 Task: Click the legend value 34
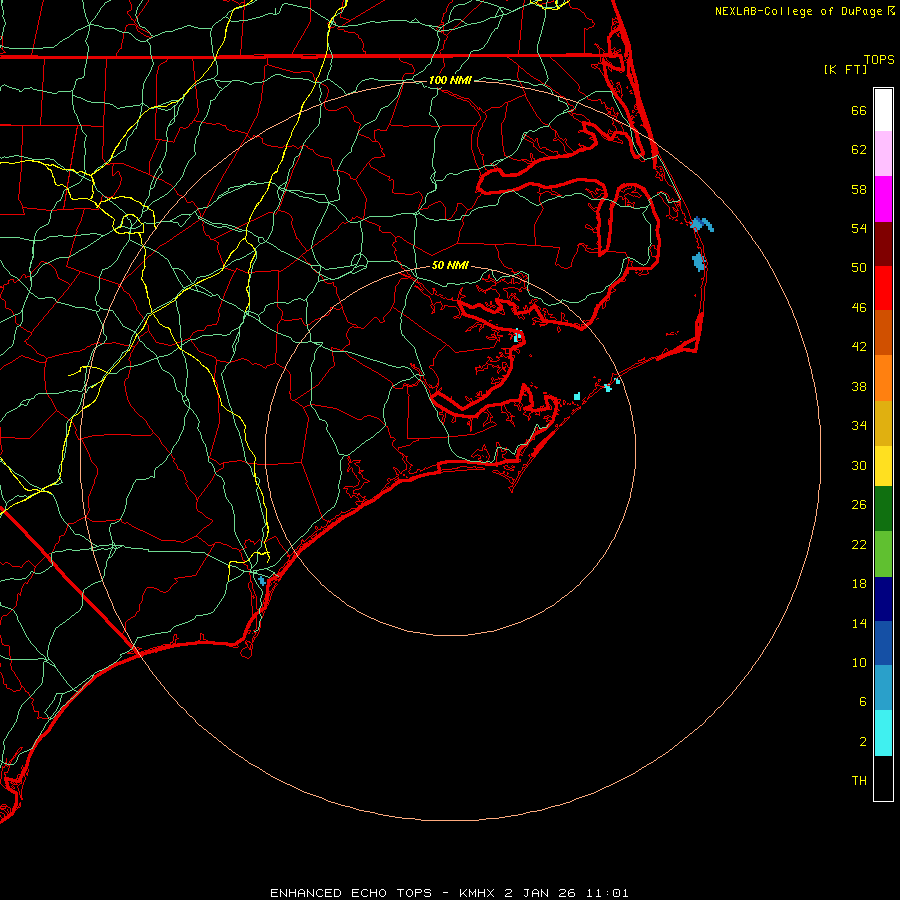click(859, 425)
